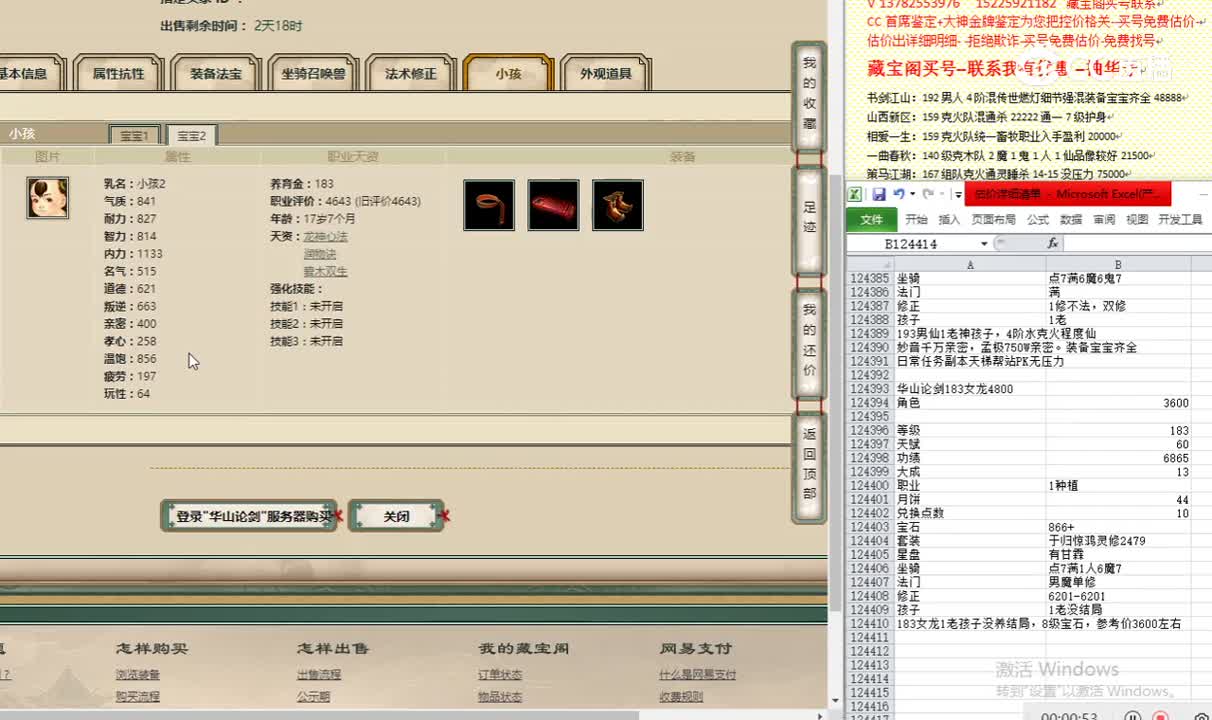
Task: Select the 宝宝1 sub-tab
Action: [134, 136]
